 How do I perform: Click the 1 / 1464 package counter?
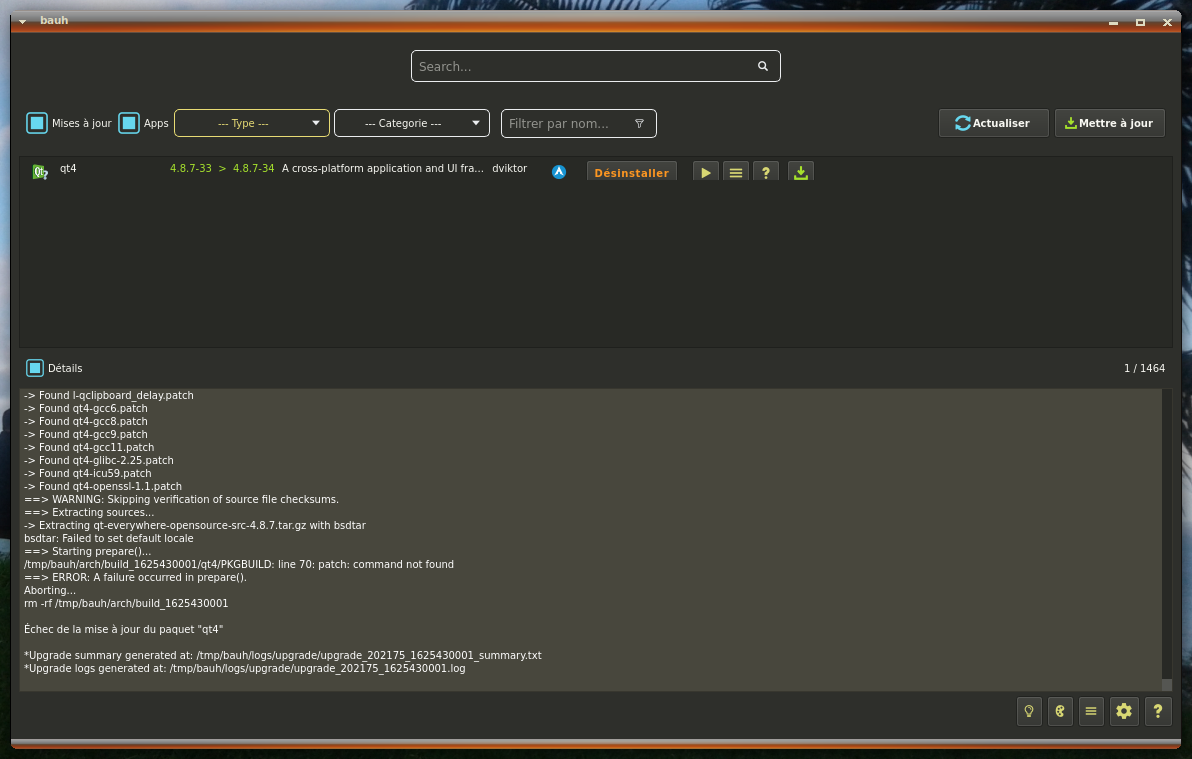(1144, 368)
